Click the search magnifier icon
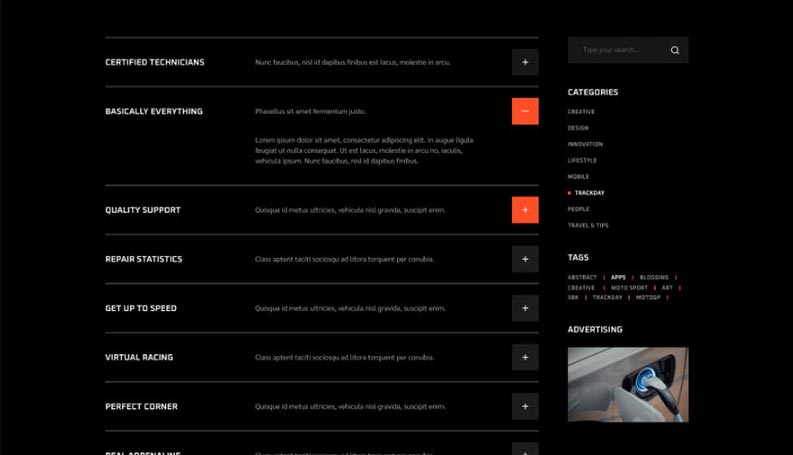The image size is (793, 455). pyautogui.click(x=675, y=50)
